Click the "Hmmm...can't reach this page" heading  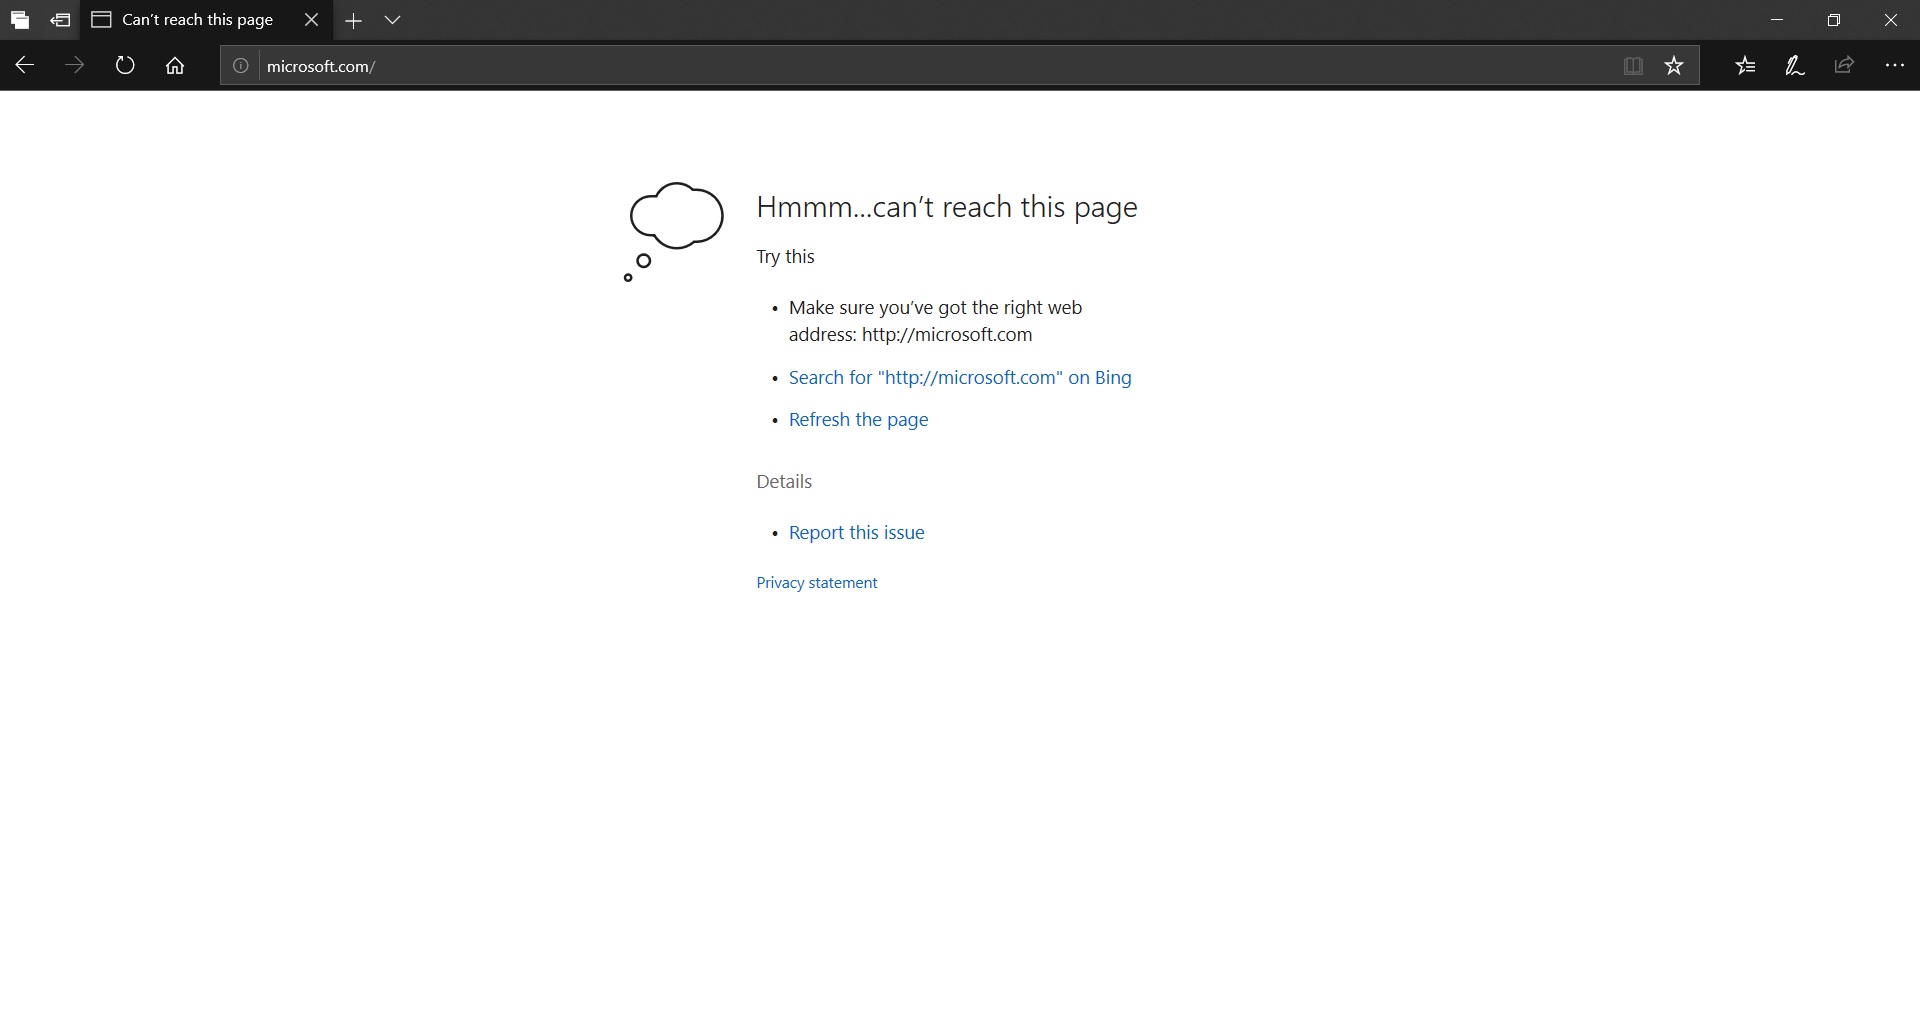pyautogui.click(x=947, y=207)
